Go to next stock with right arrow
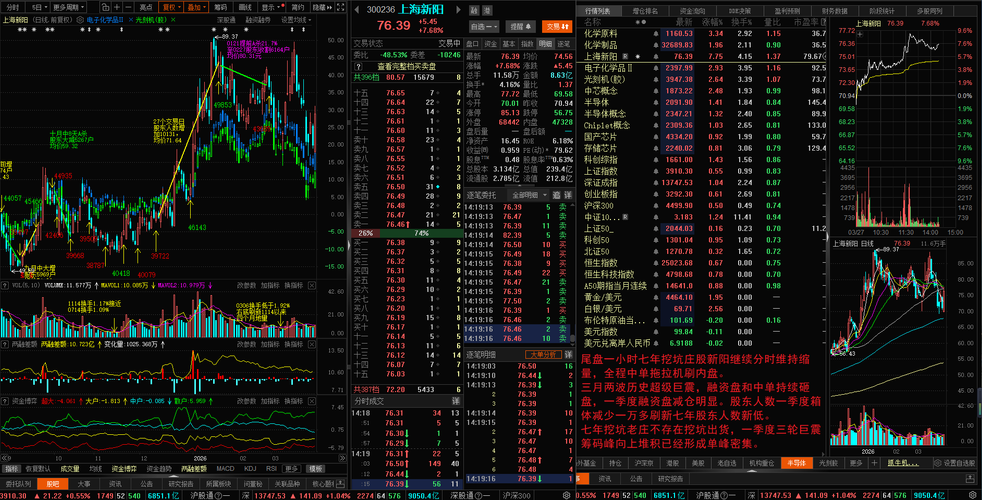 coord(458,10)
